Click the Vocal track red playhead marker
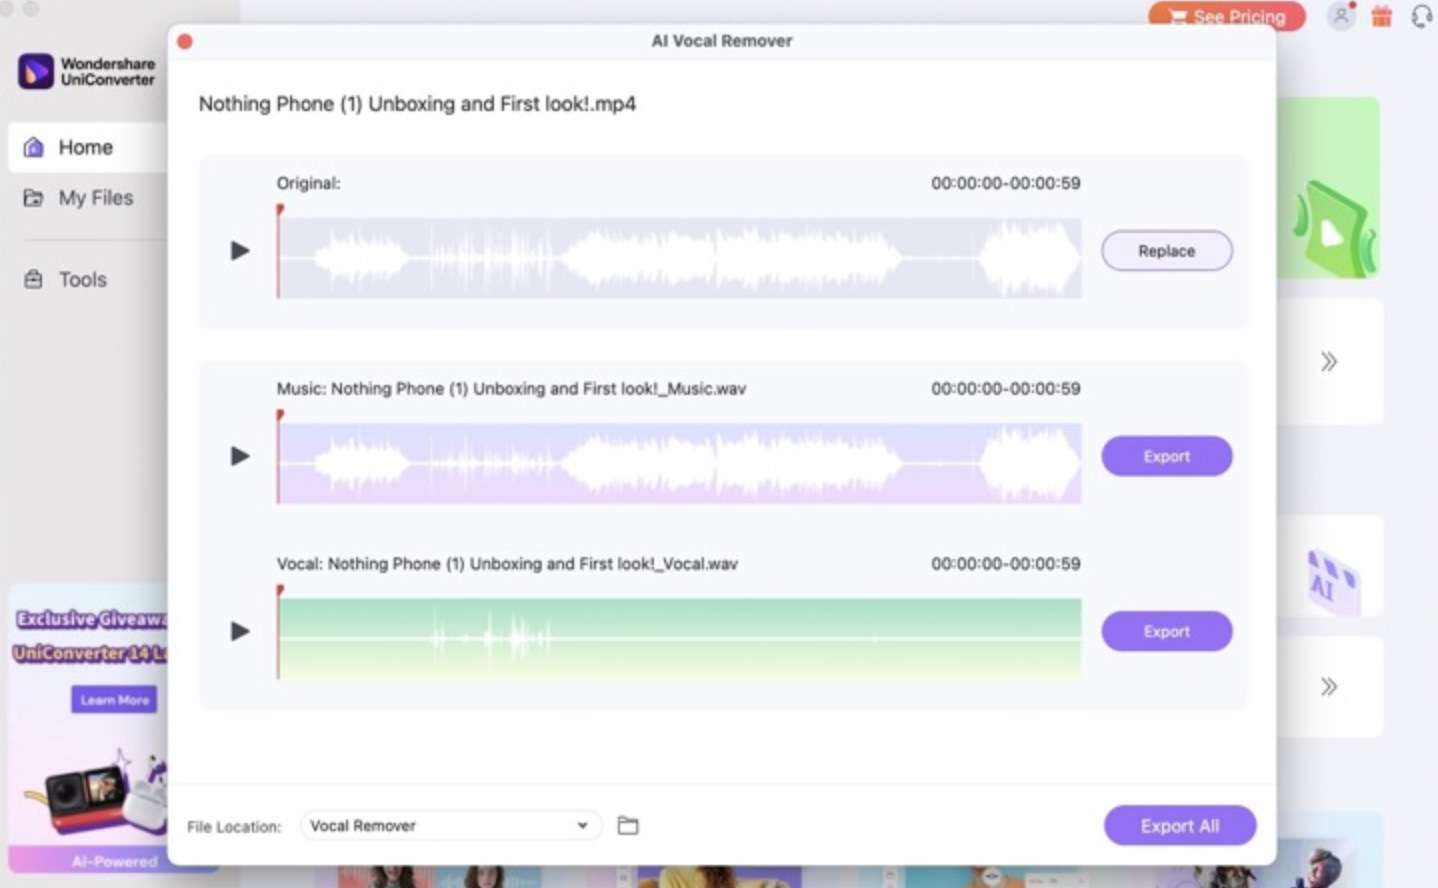Viewport: 1438px width, 888px height. [280, 590]
